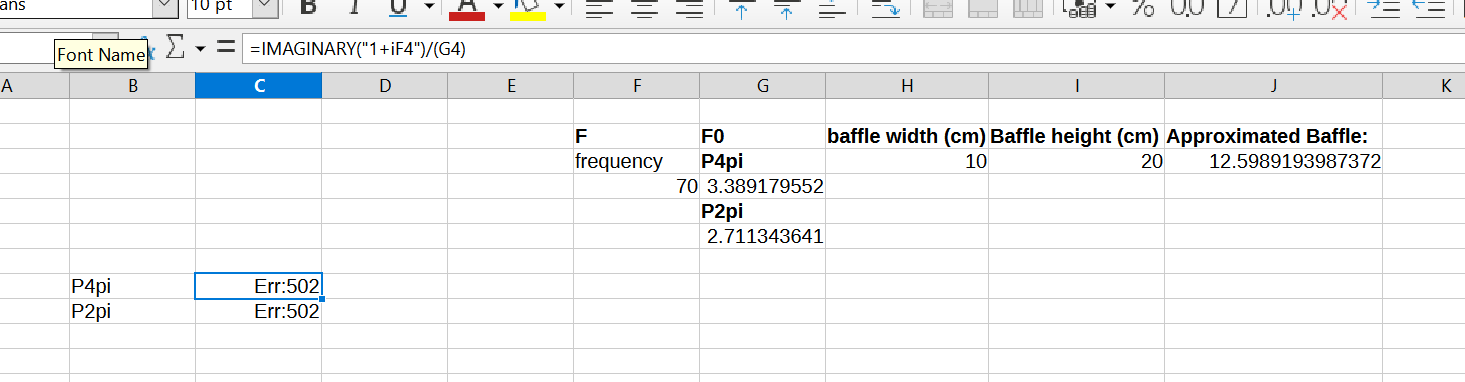The width and height of the screenshot is (1465, 382).
Task: Toggle underline formatting
Action: (x=397, y=8)
